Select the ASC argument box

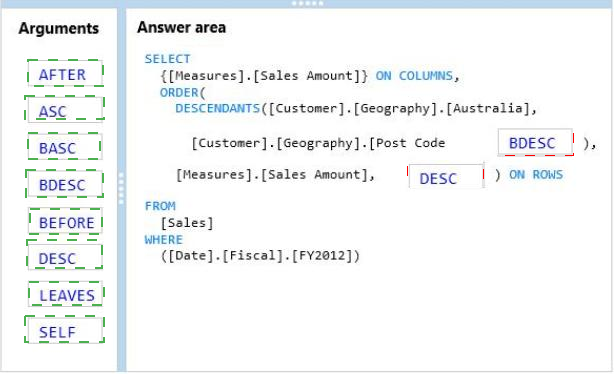click(65, 109)
